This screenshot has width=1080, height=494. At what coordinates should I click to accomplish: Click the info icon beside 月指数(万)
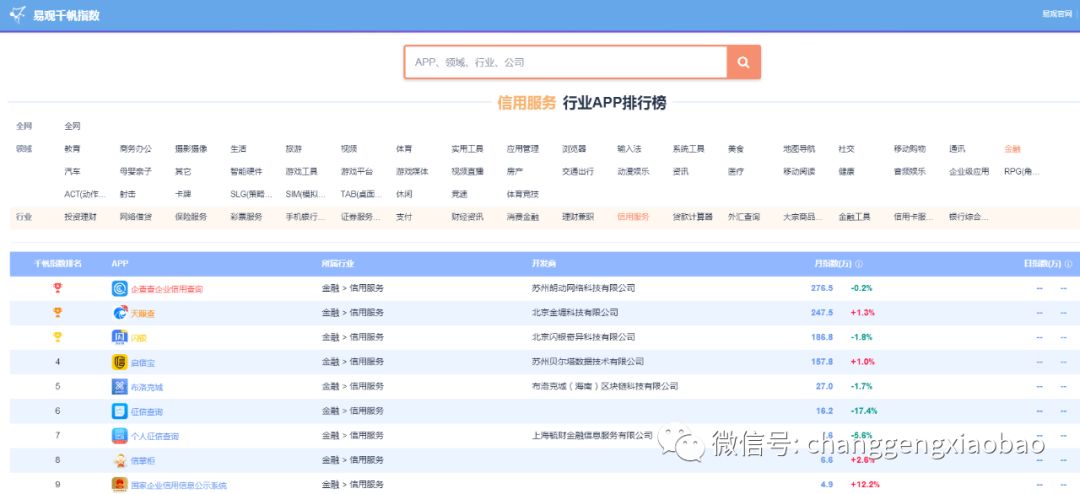(x=859, y=264)
